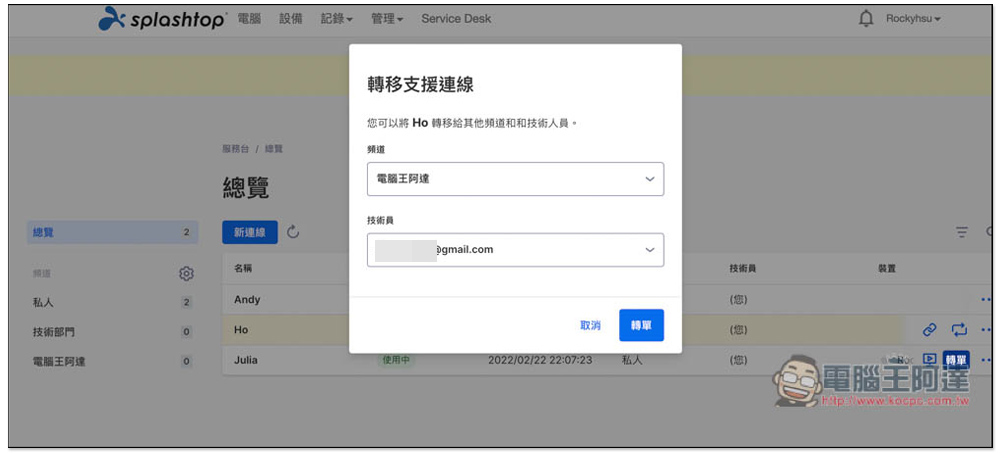Click the transfer arrows icon in Ho row
Viewport: 1000px width, 453px height.
[x=959, y=329]
